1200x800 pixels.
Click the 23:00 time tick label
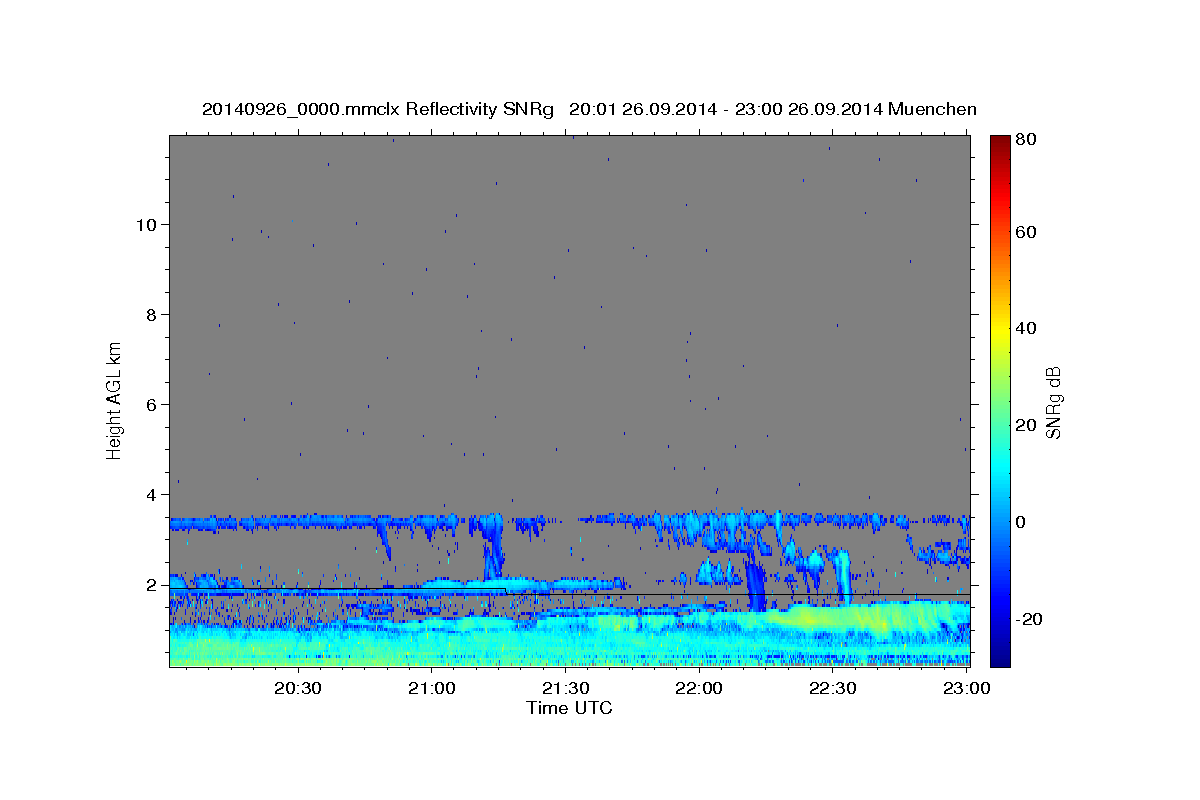966,688
